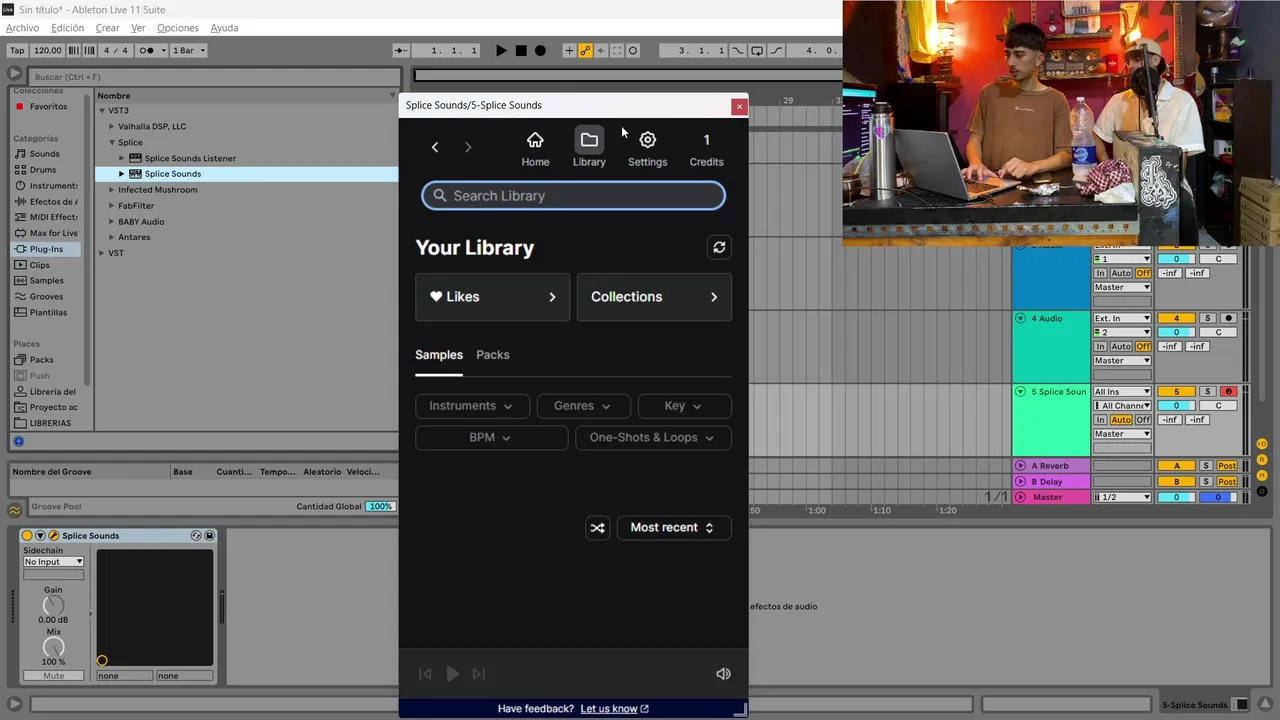This screenshot has height=720, width=1280.
Task: Click the shuffle icon beside Most recent
Action: 597,528
